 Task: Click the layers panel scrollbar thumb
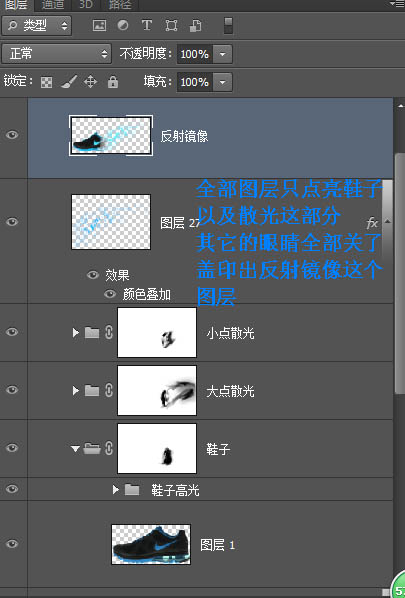[x=399, y=273]
